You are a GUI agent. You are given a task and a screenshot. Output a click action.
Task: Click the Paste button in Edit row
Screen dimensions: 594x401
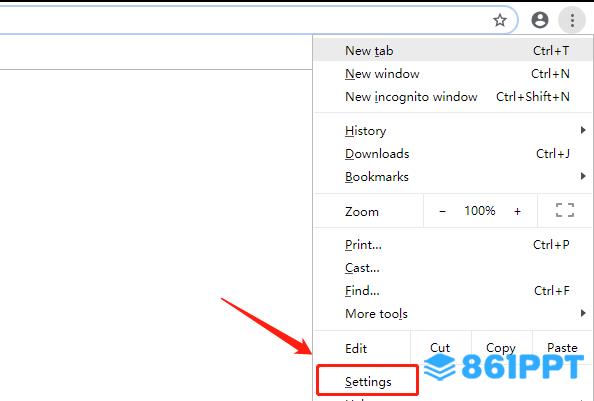pos(562,348)
